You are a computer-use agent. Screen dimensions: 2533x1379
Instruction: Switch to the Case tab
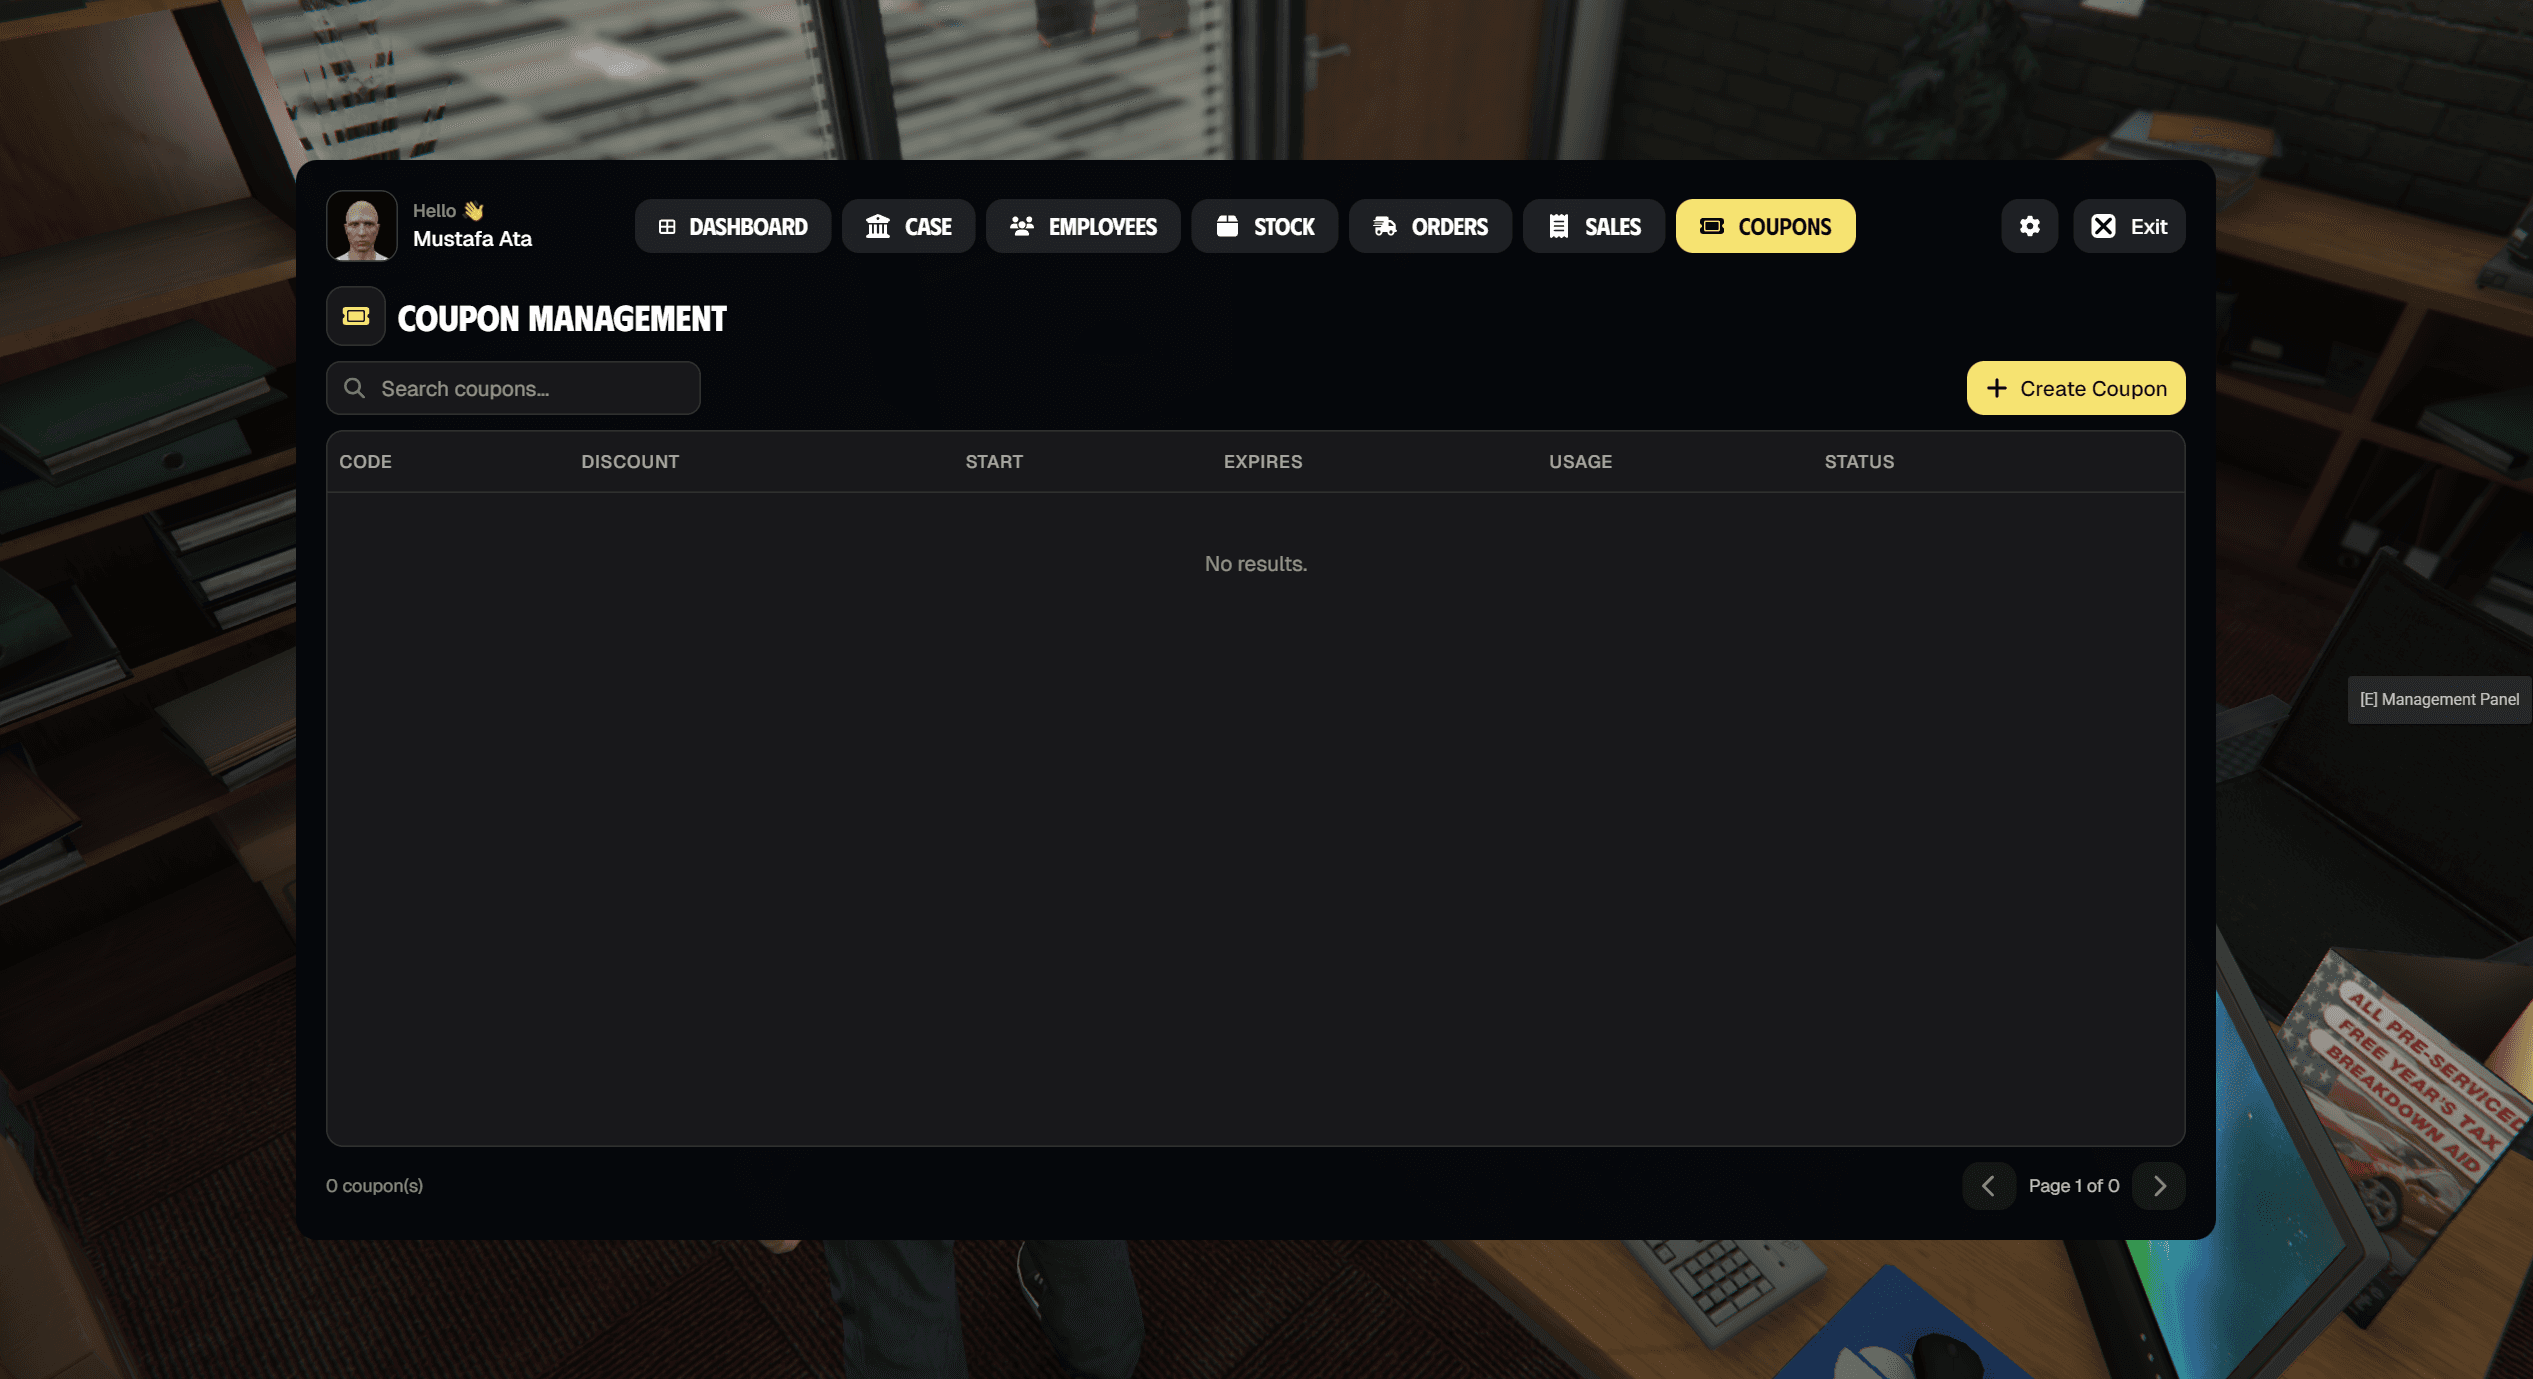[908, 226]
